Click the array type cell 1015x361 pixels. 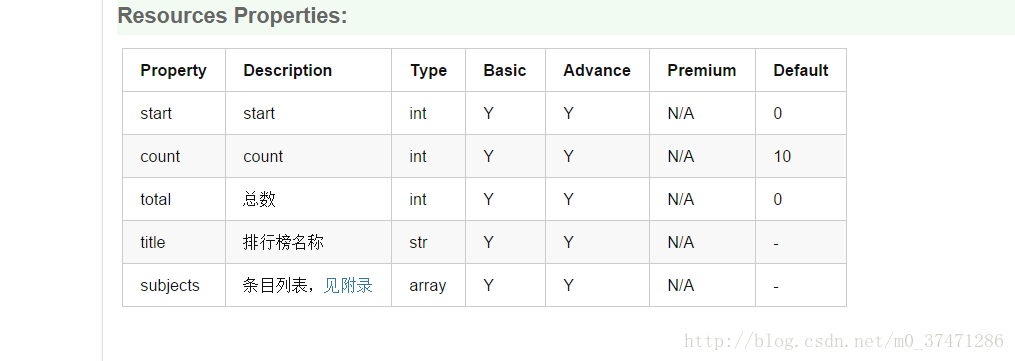click(429, 285)
